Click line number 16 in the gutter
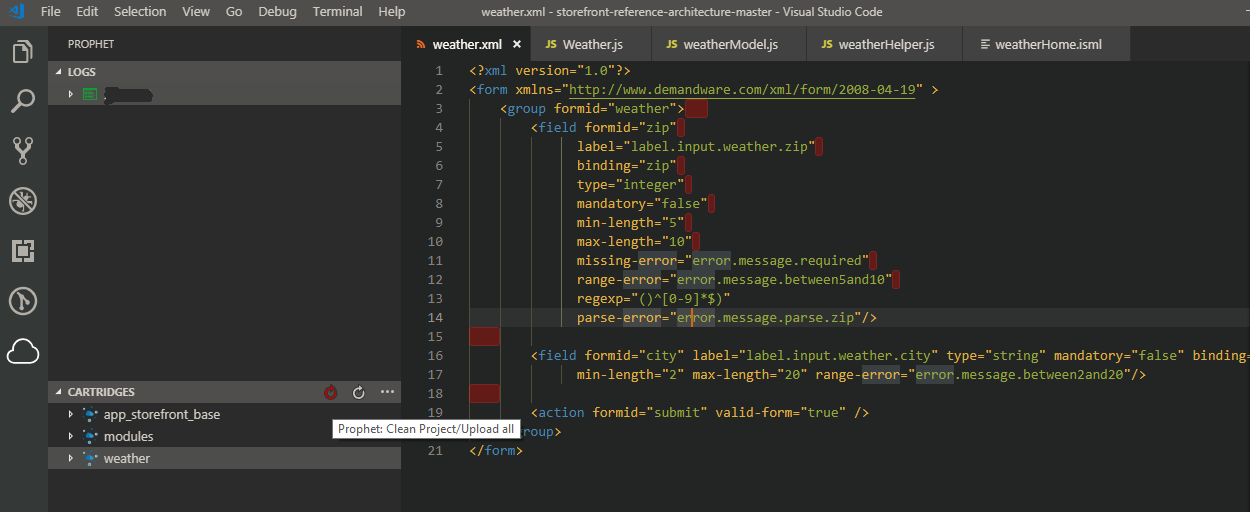The width and height of the screenshot is (1250, 512). coord(435,356)
